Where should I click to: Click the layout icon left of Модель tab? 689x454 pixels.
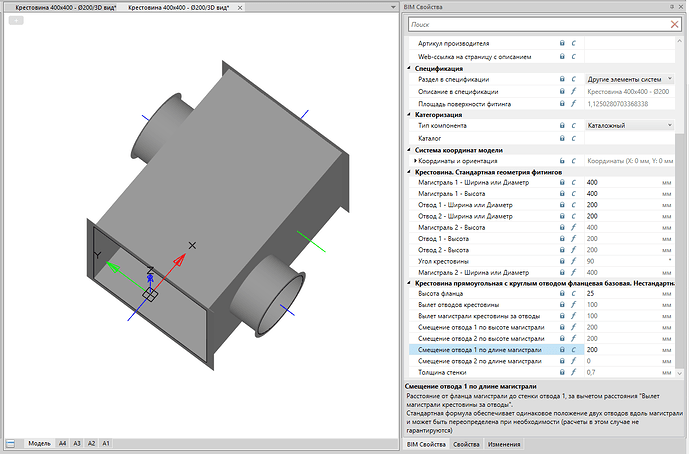coord(11,443)
